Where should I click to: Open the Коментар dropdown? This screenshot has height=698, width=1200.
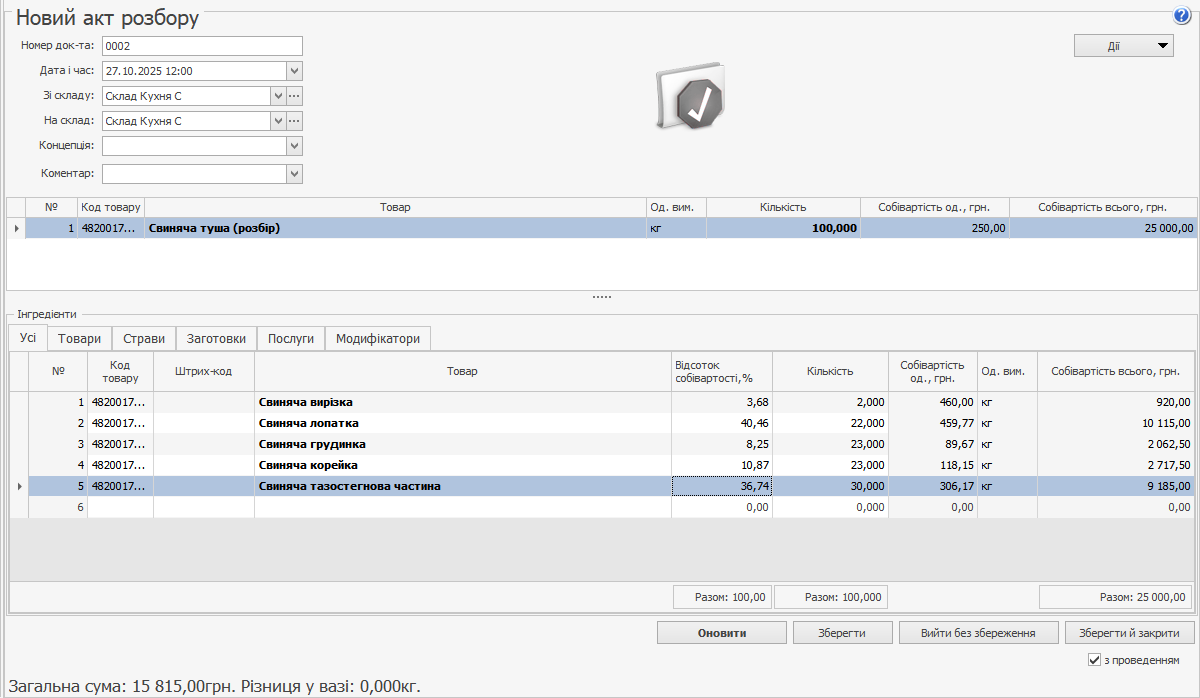294,174
